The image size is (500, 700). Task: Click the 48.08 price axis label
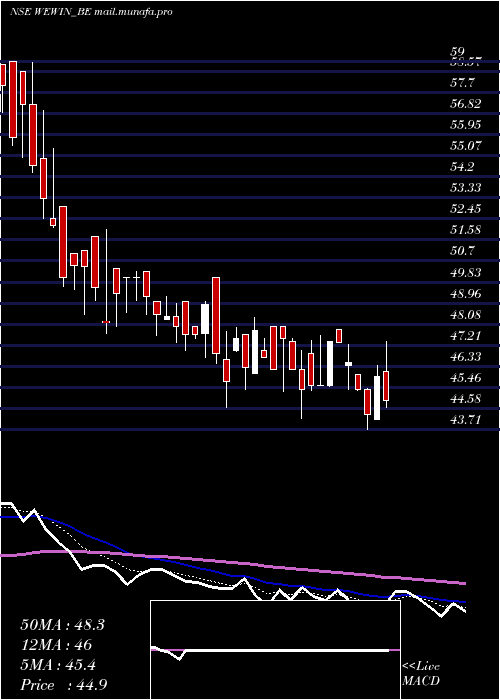(x=466, y=315)
